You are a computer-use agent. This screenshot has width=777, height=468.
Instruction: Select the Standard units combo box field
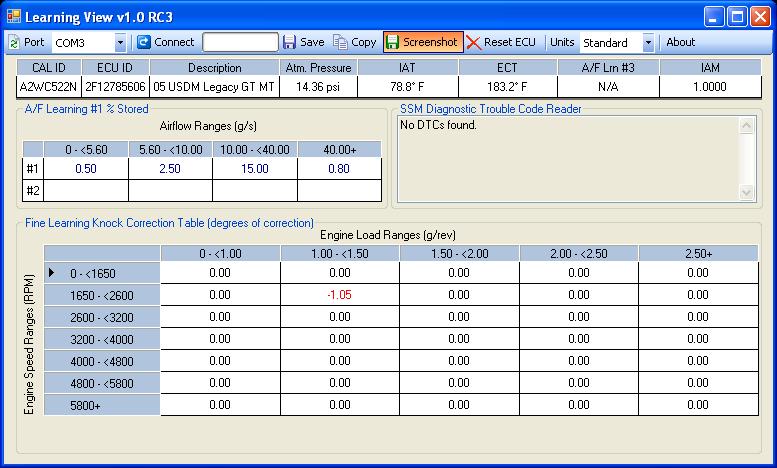[617, 43]
